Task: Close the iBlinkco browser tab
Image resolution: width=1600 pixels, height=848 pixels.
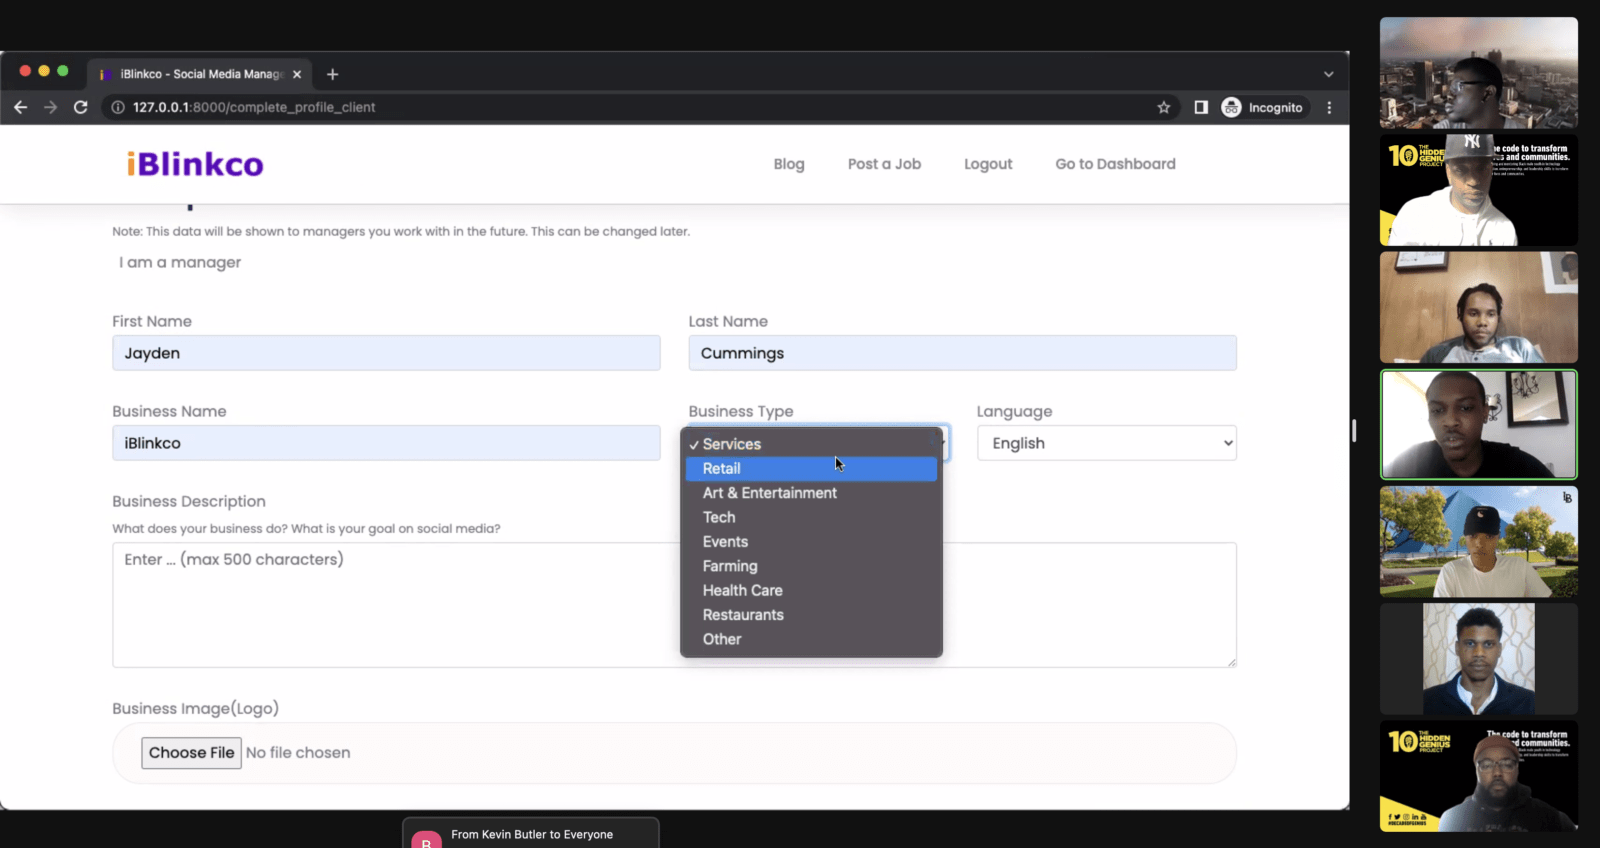Action: [297, 74]
